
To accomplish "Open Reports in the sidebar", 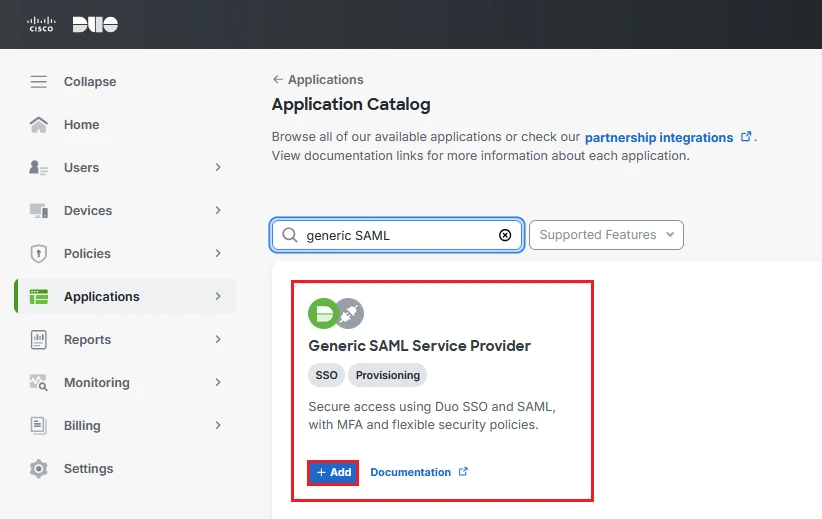I will (x=88, y=340).
